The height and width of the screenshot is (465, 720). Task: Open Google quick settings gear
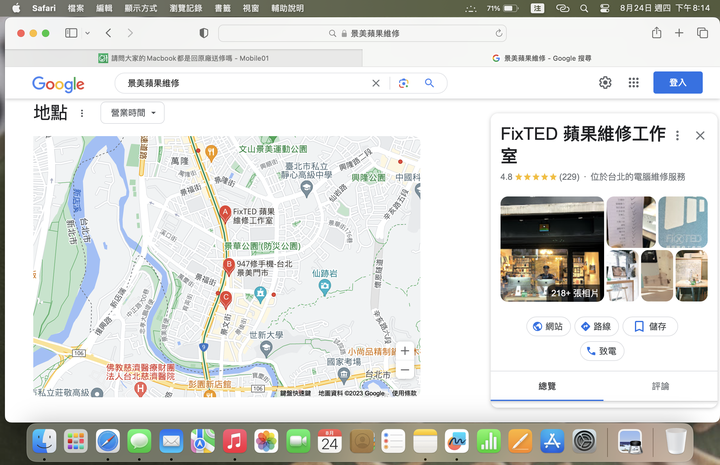[x=605, y=83]
